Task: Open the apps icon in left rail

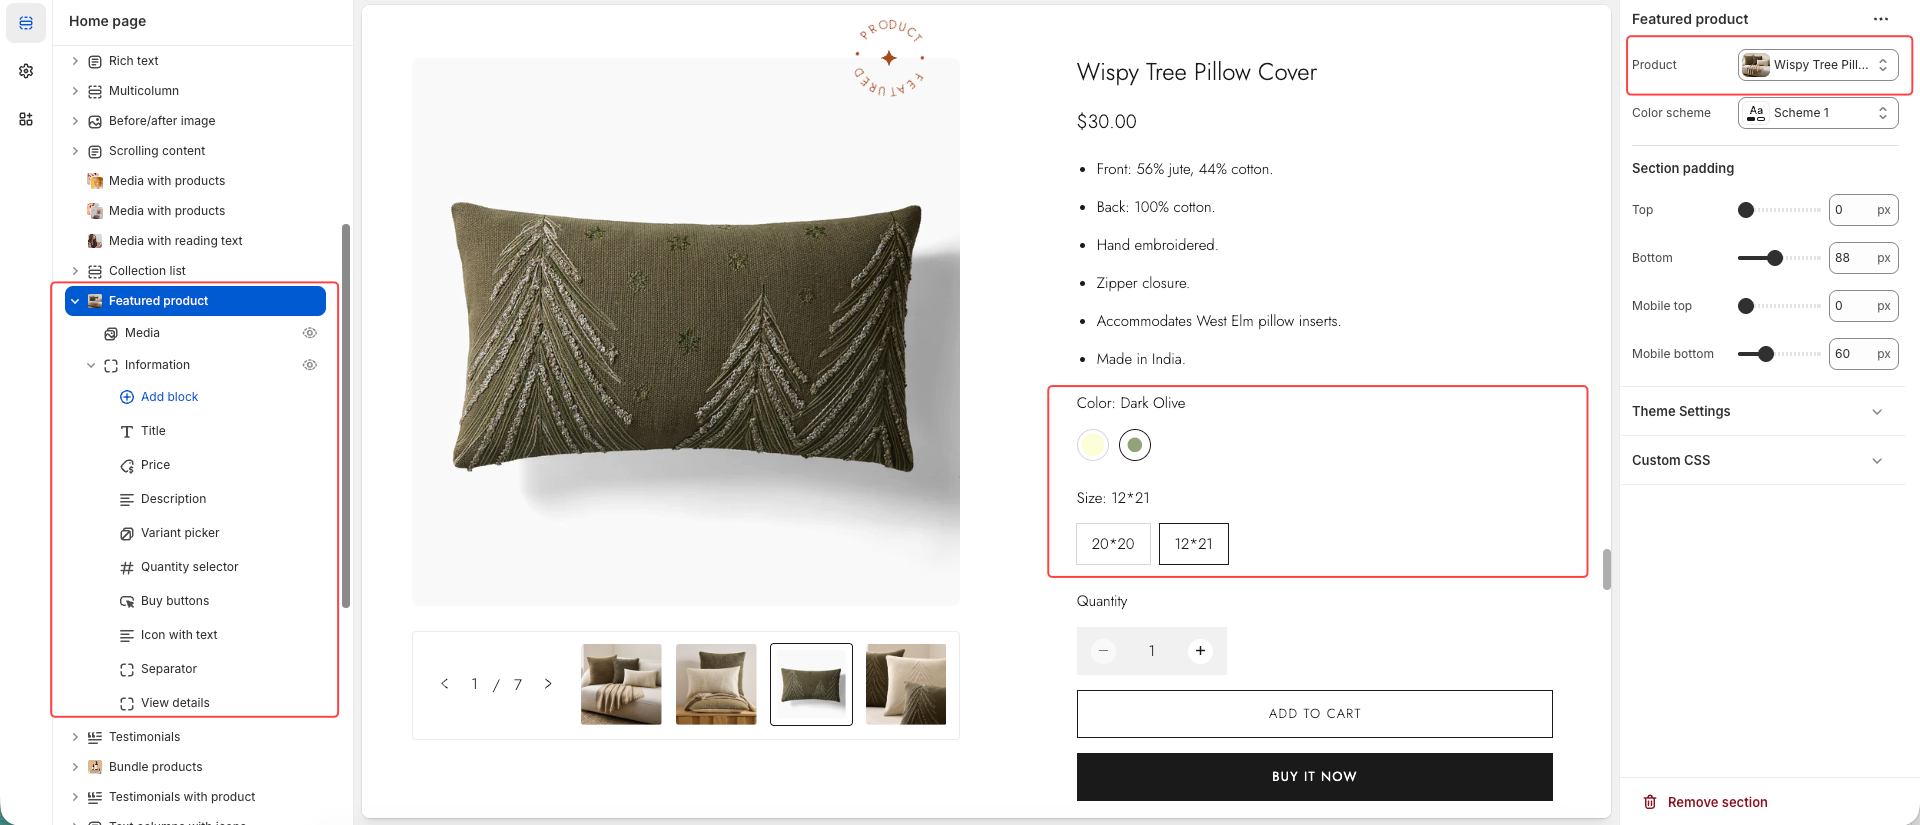Action: 26,119
